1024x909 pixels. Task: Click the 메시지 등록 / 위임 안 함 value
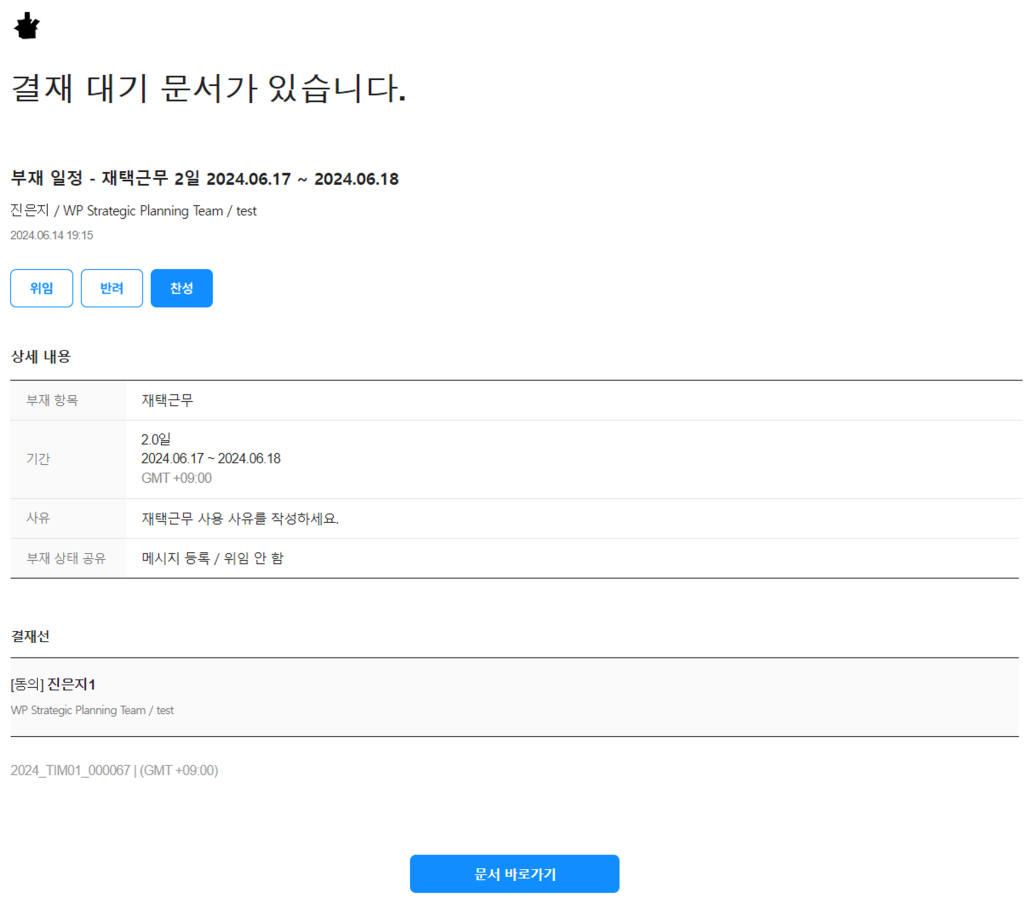click(212, 558)
